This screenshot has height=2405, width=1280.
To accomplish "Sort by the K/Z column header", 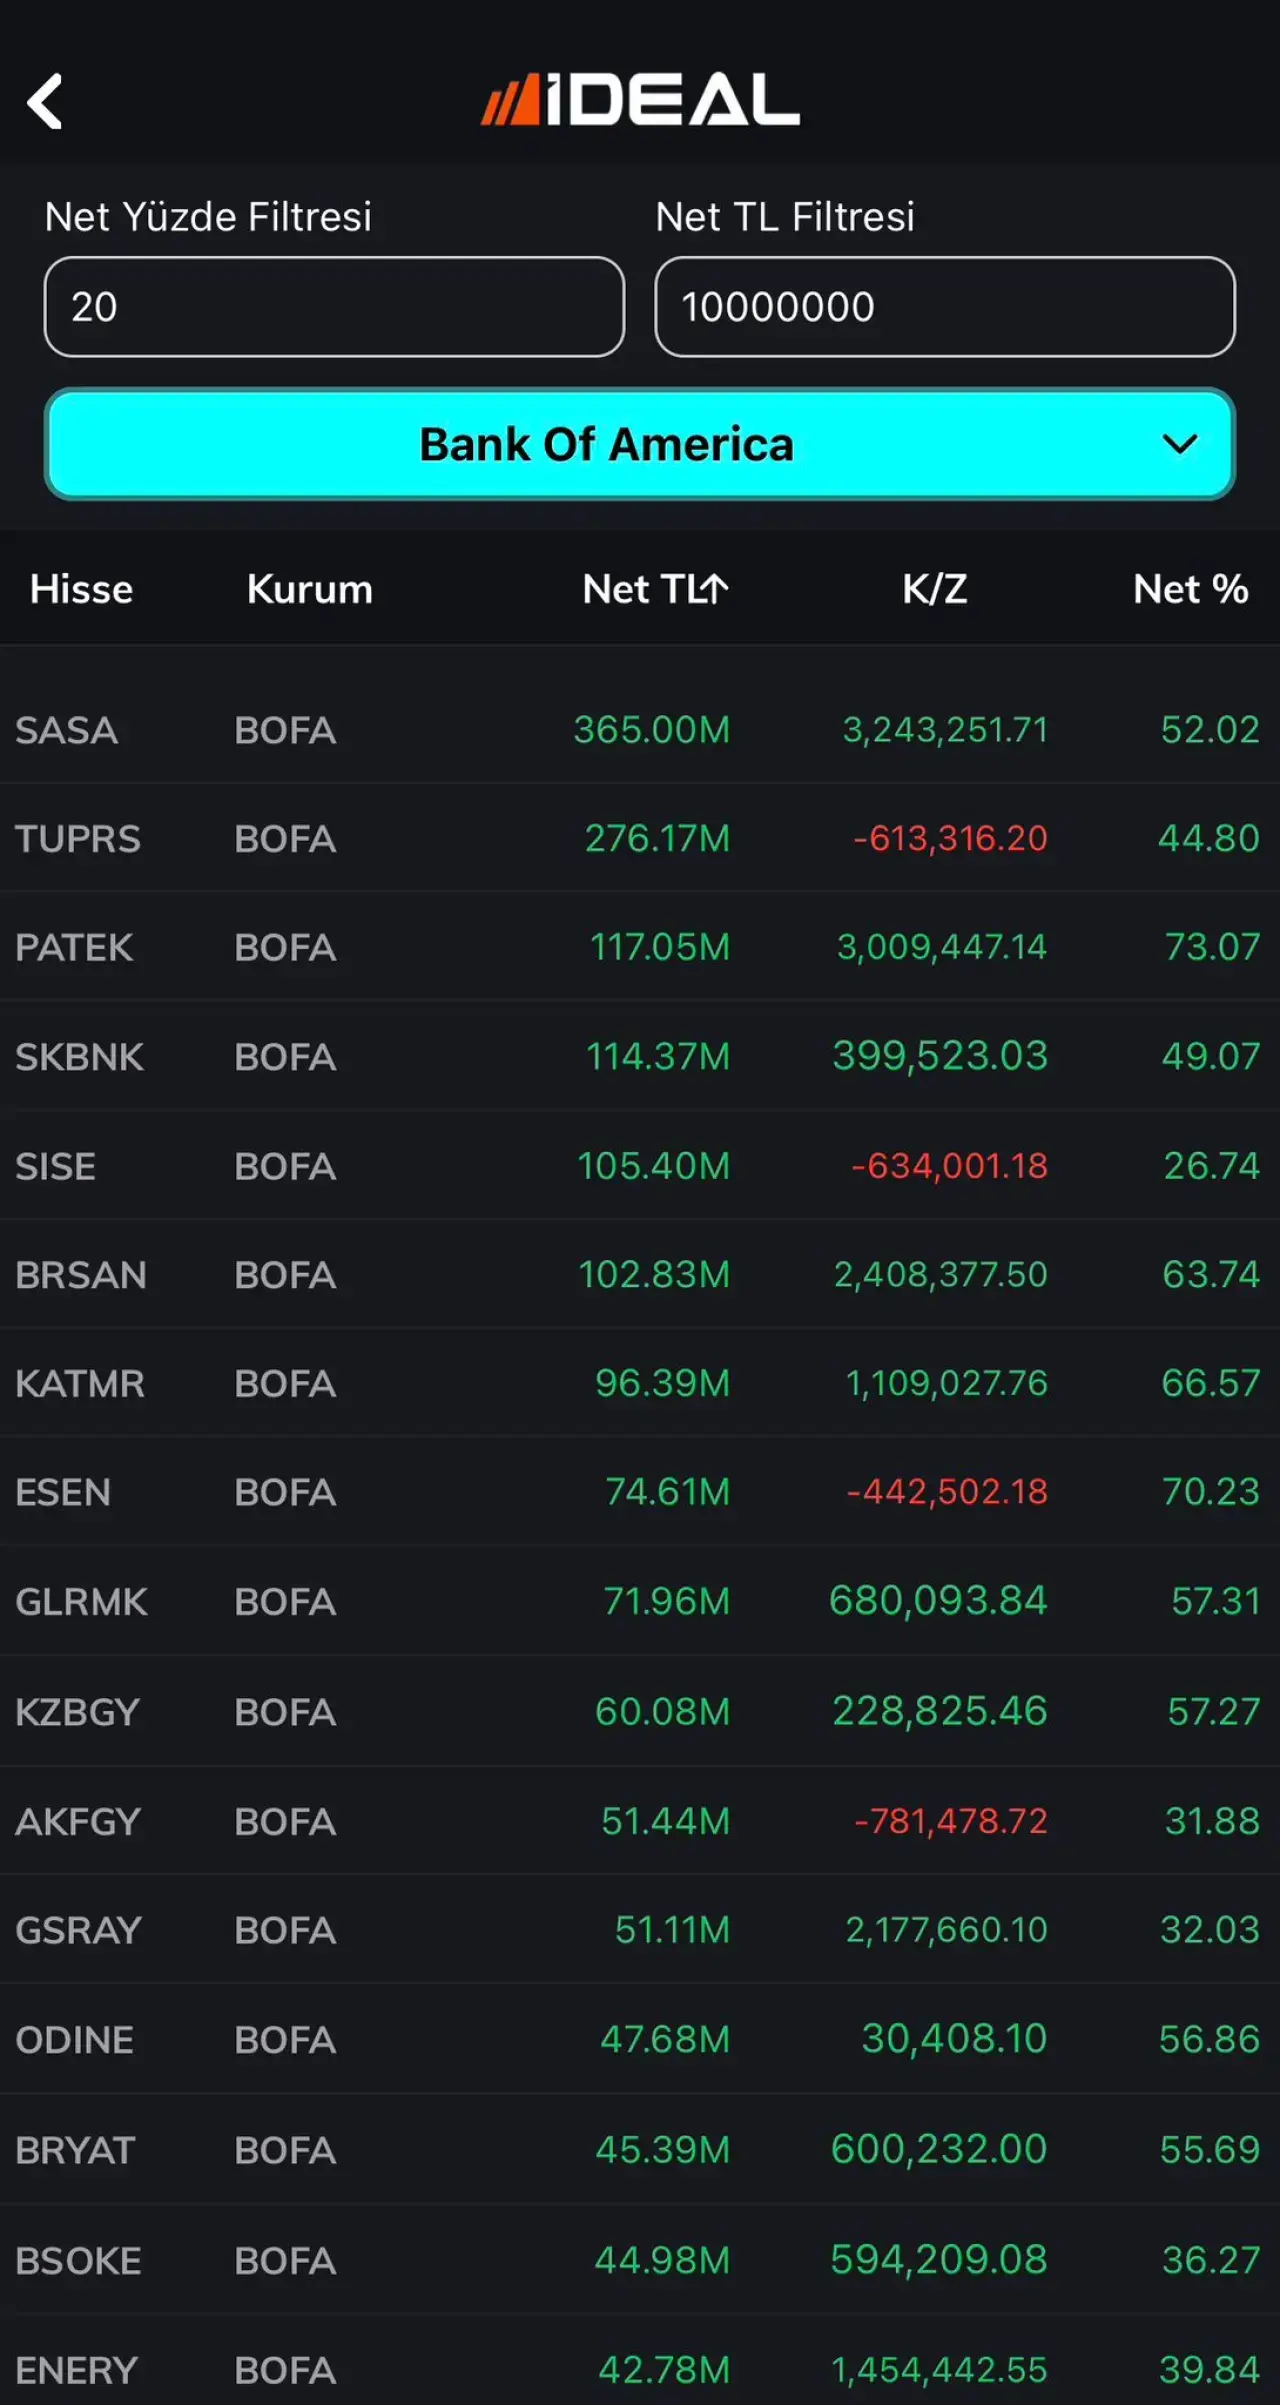I will point(934,589).
